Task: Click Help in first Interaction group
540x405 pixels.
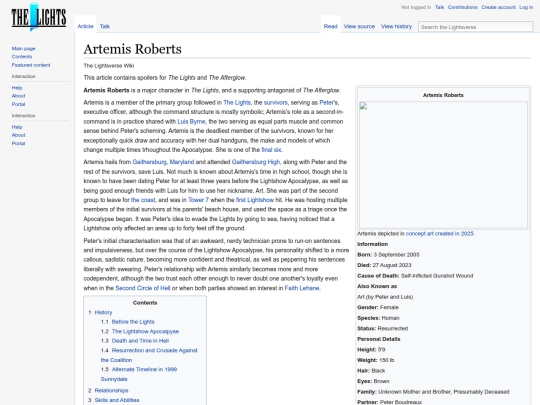Action: 17,88
